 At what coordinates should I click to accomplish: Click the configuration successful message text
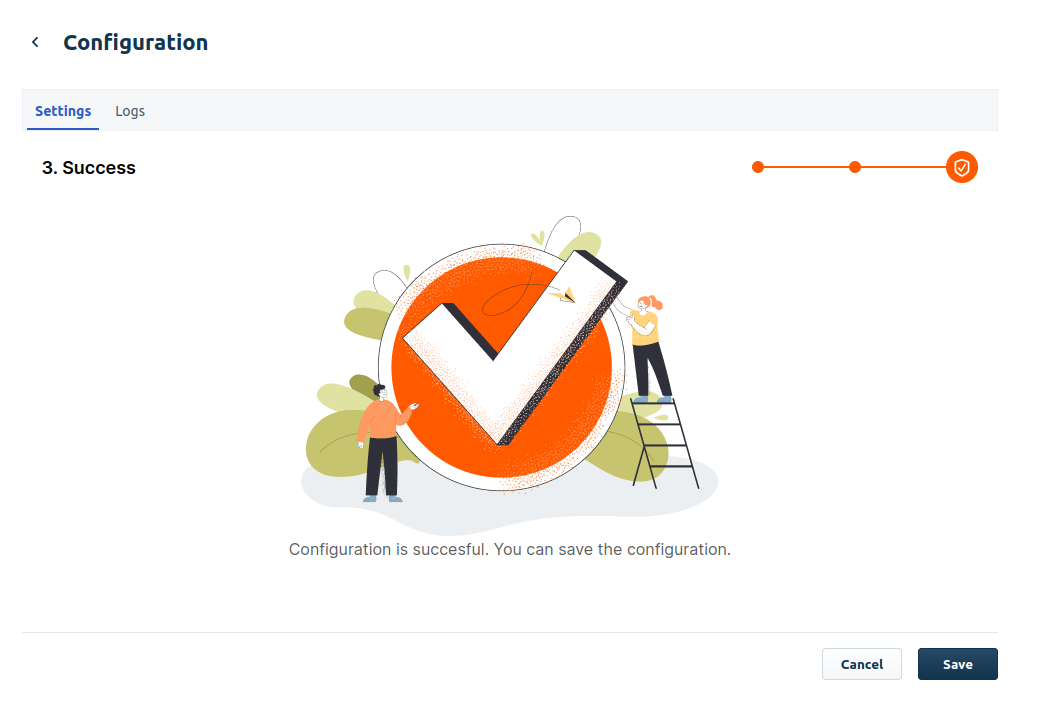[510, 550]
